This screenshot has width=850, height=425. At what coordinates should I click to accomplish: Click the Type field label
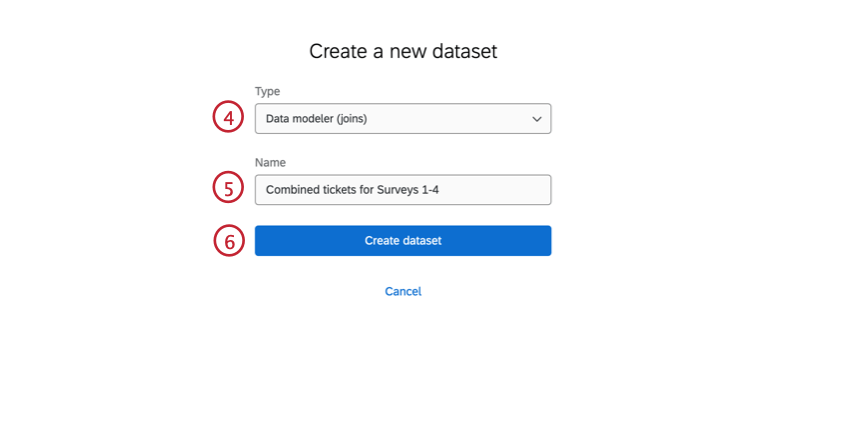pyautogui.click(x=267, y=91)
